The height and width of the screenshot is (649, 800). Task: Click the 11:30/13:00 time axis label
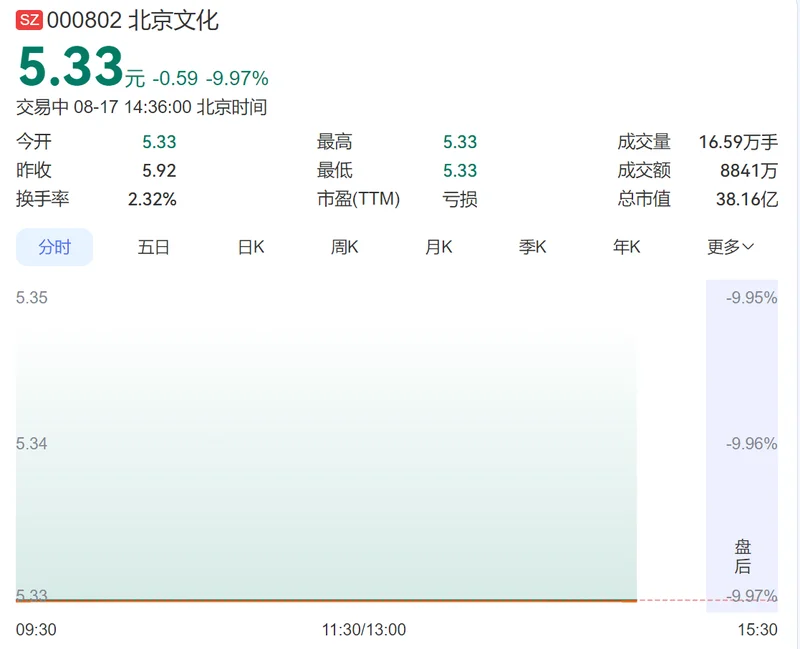tap(364, 630)
